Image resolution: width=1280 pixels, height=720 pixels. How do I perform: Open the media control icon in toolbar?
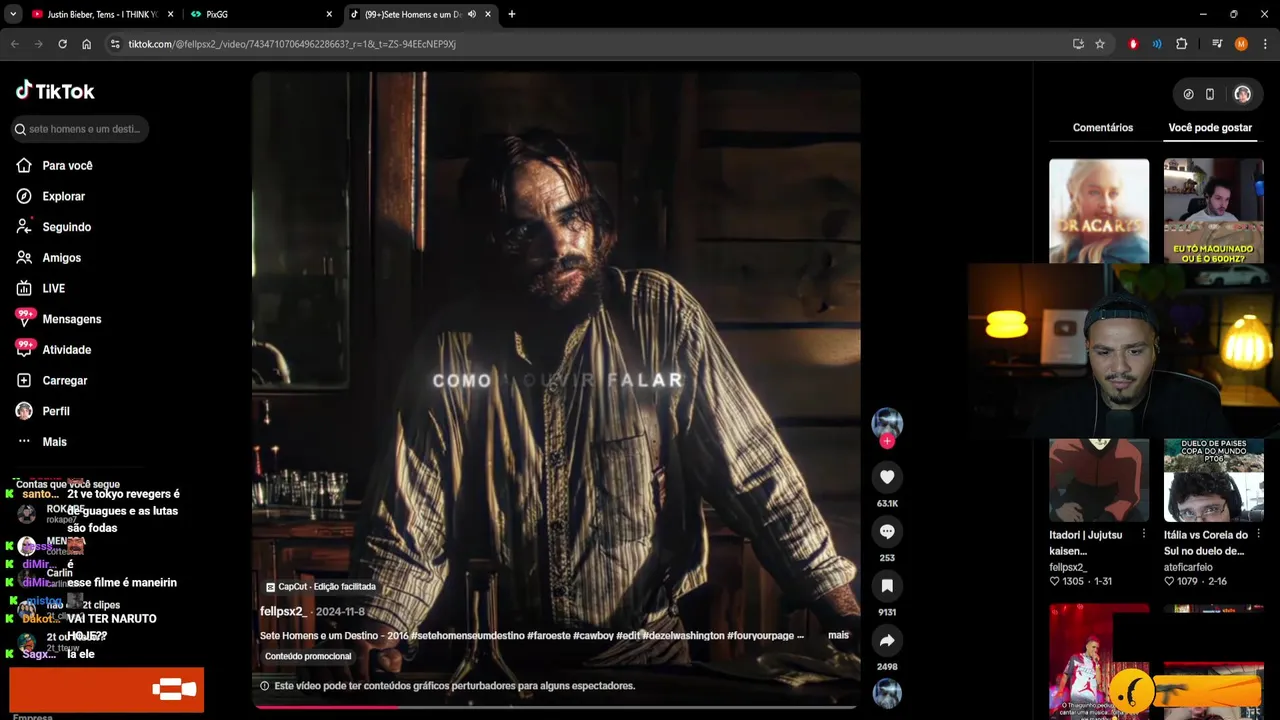pyautogui.click(x=1217, y=44)
